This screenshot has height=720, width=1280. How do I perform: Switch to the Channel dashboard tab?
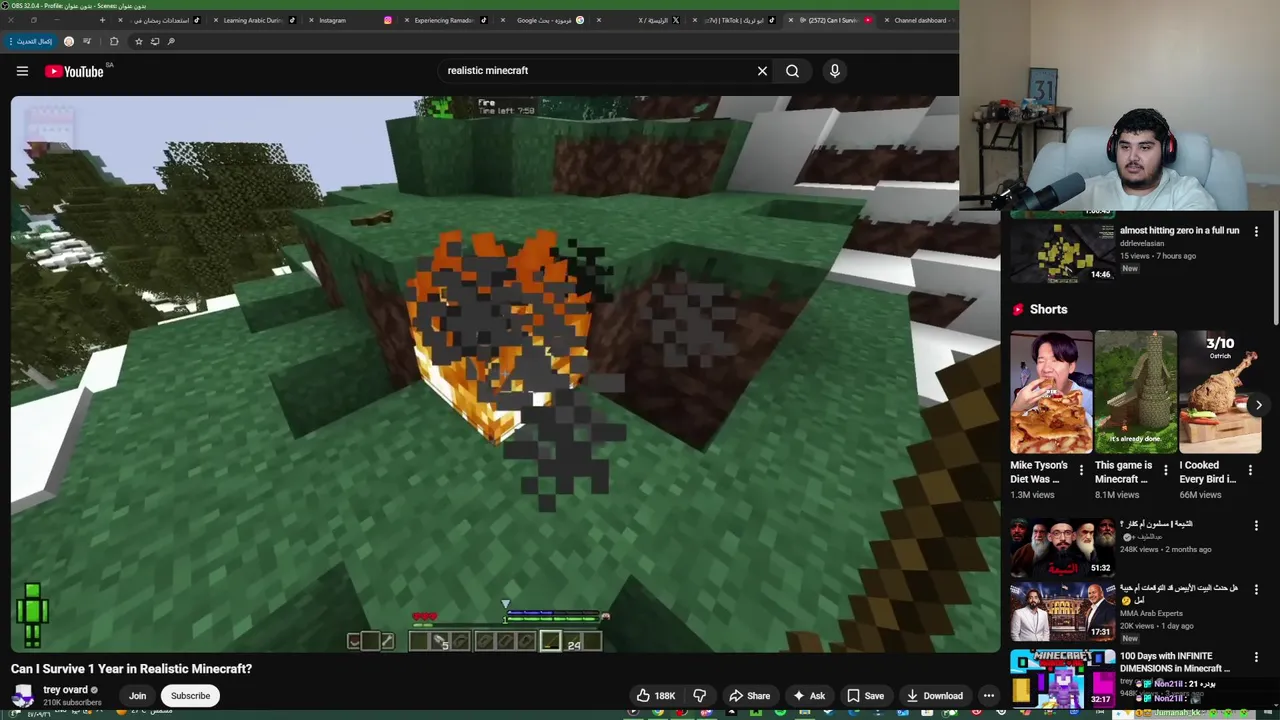(x=920, y=20)
